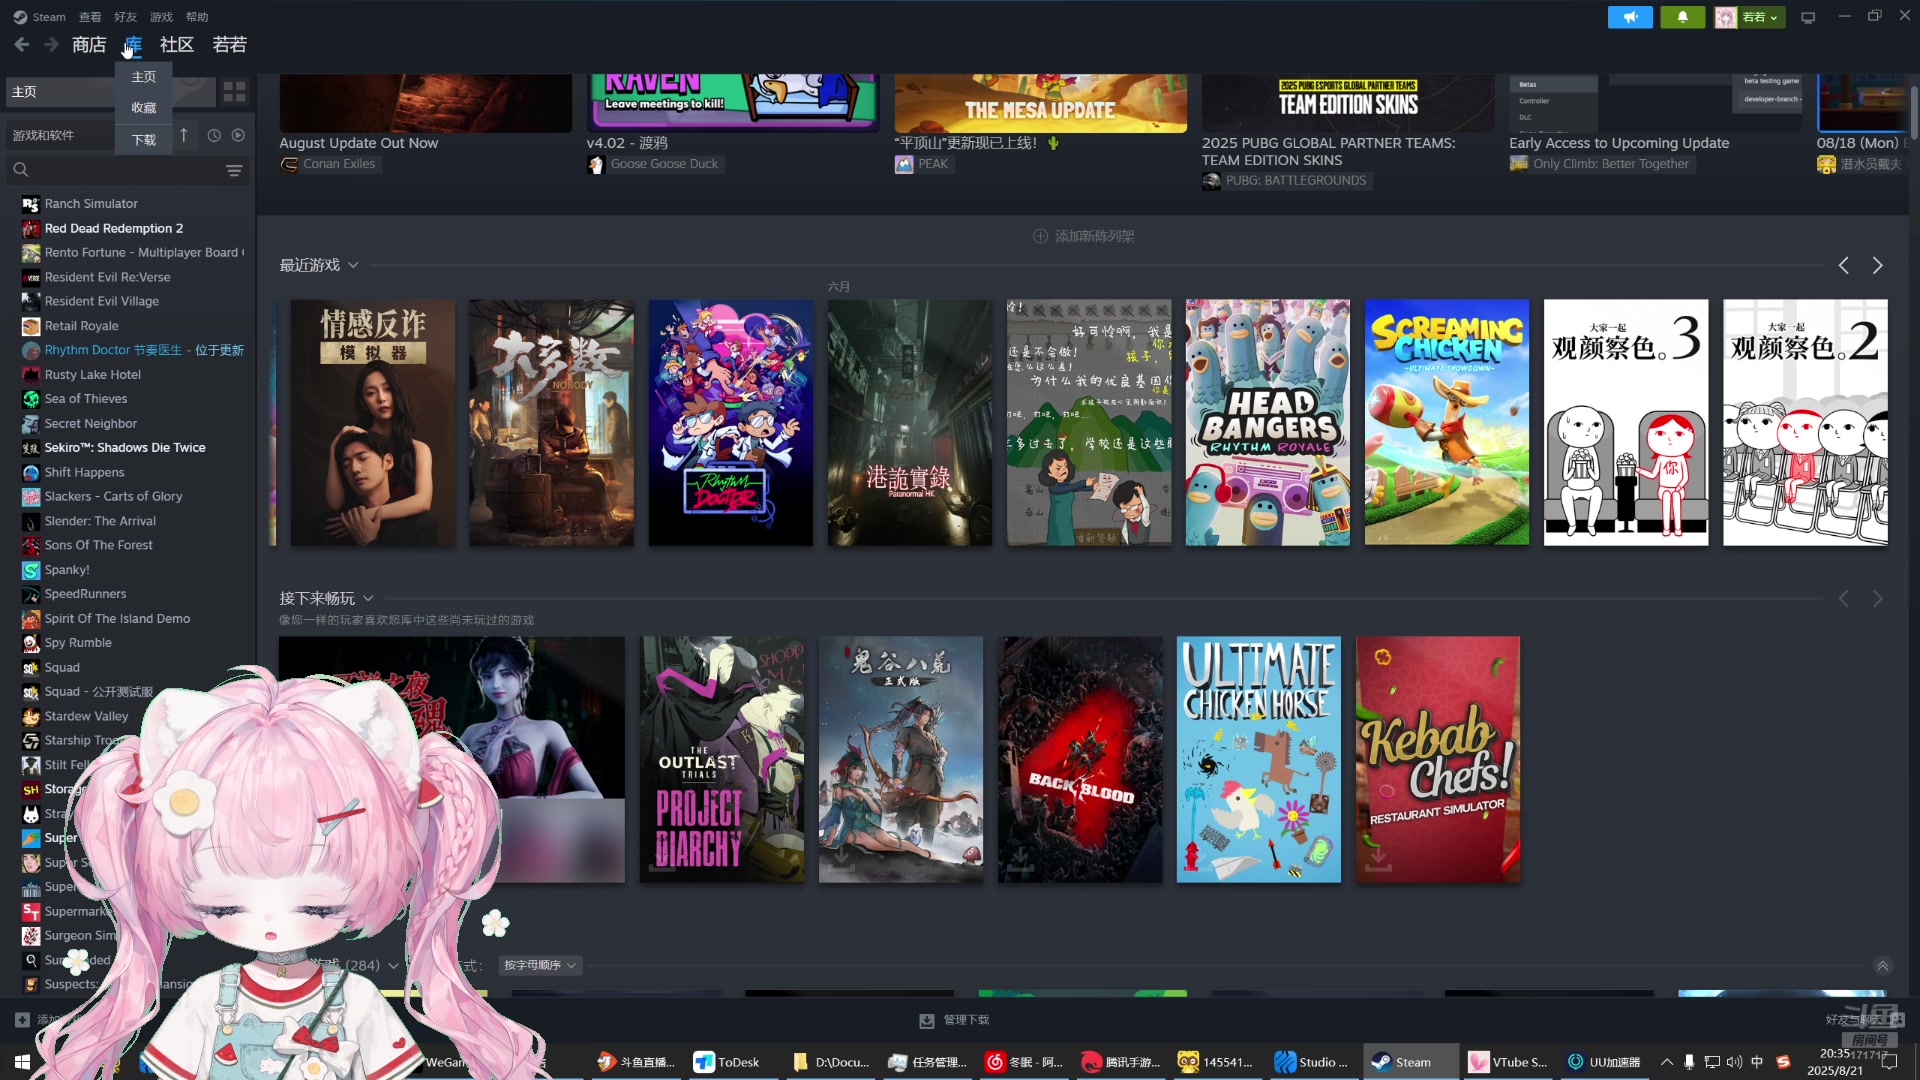Viewport: 1920px width, 1080px height.
Task: Click the PUBG: BATTLEGROUNDS game tag icon
Action: point(1211,181)
